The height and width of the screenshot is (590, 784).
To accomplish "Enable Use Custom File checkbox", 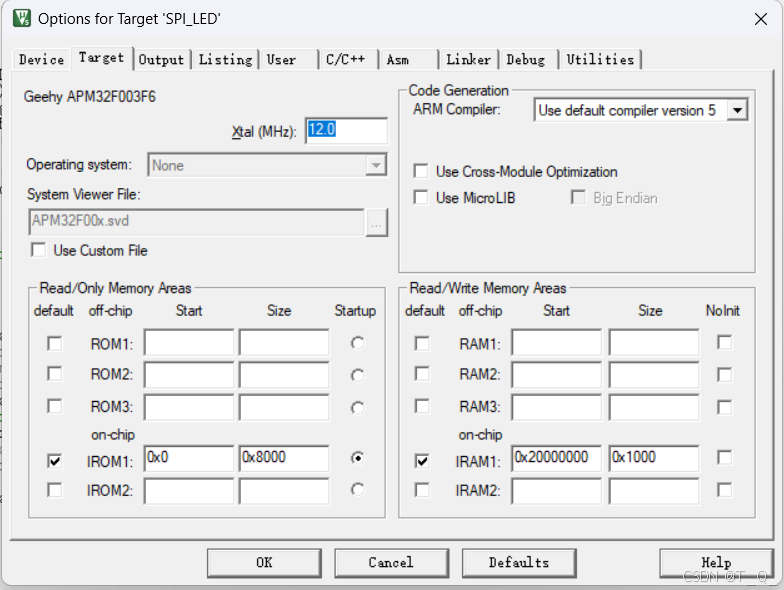I will click(x=38, y=250).
